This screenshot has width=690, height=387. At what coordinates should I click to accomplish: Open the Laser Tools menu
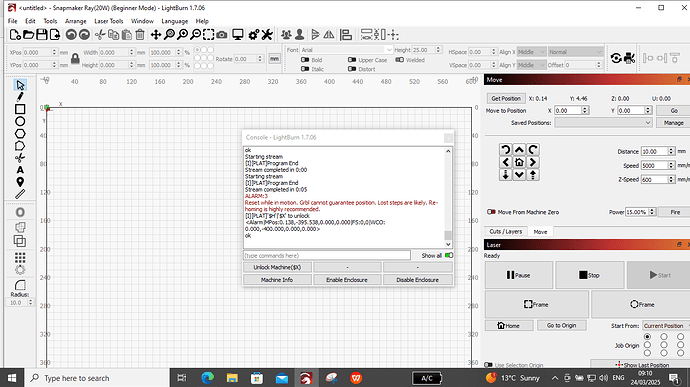pyautogui.click(x=109, y=21)
